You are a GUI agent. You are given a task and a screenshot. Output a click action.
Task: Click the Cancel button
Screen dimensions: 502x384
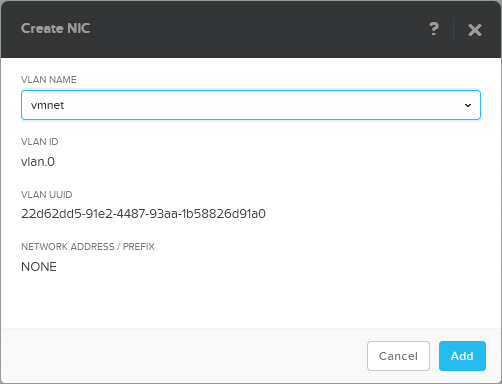(x=398, y=356)
